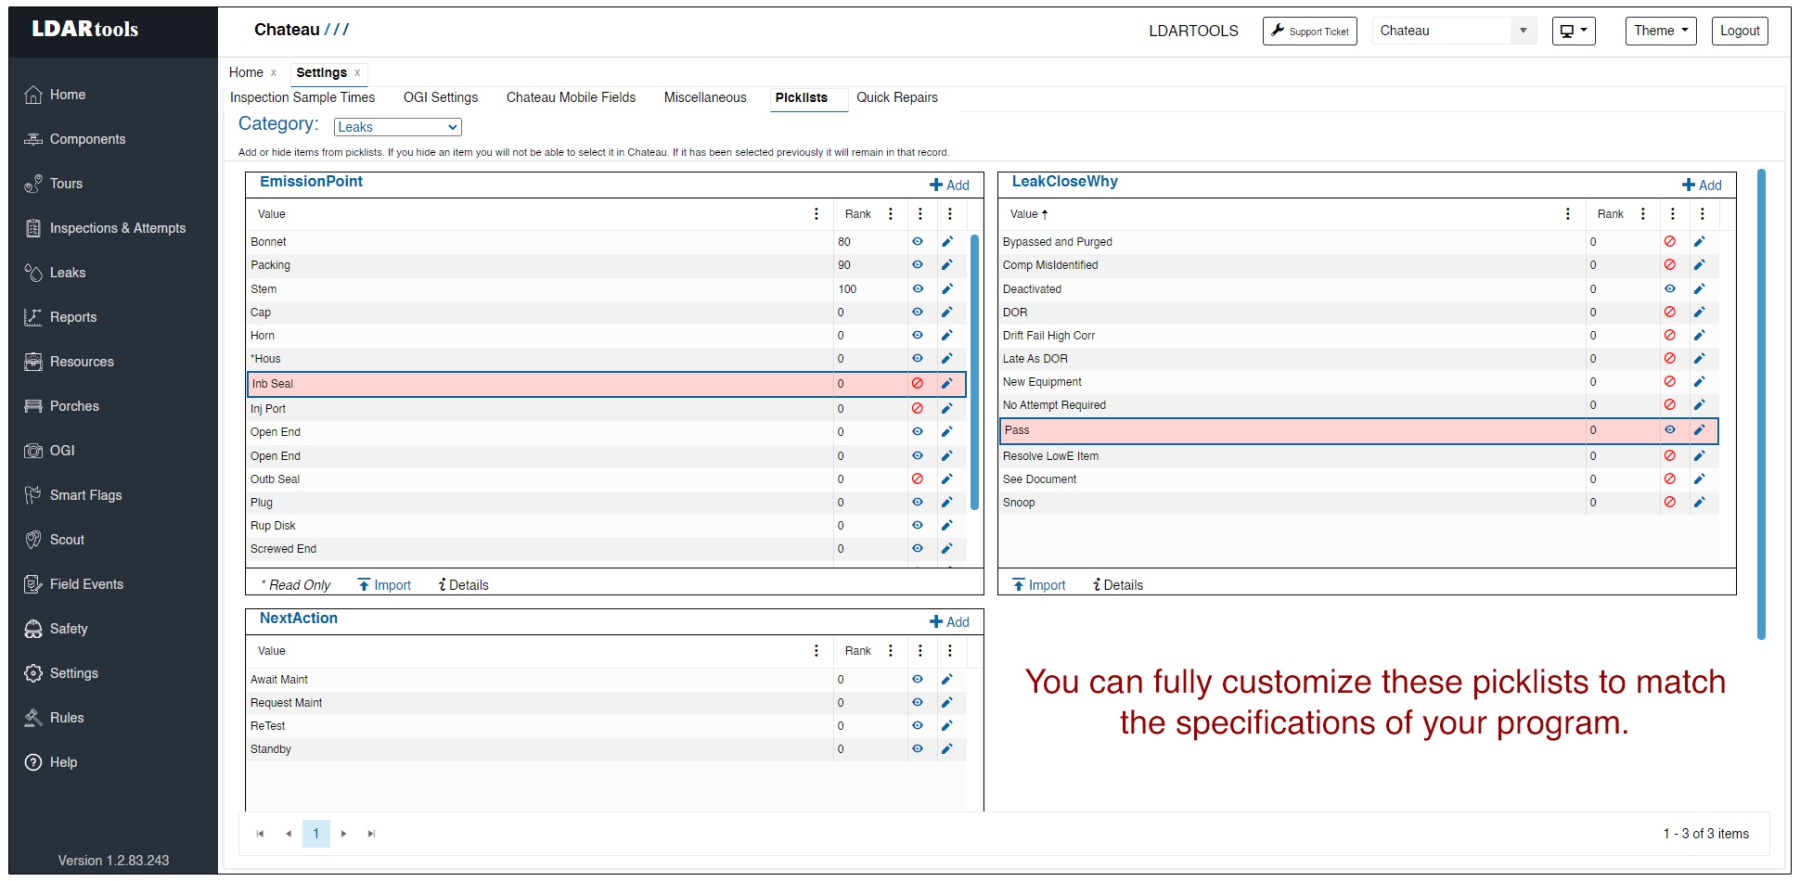Add a new EmissionPoint item
This screenshot has width=1800, height=881.
coord(949,185)
